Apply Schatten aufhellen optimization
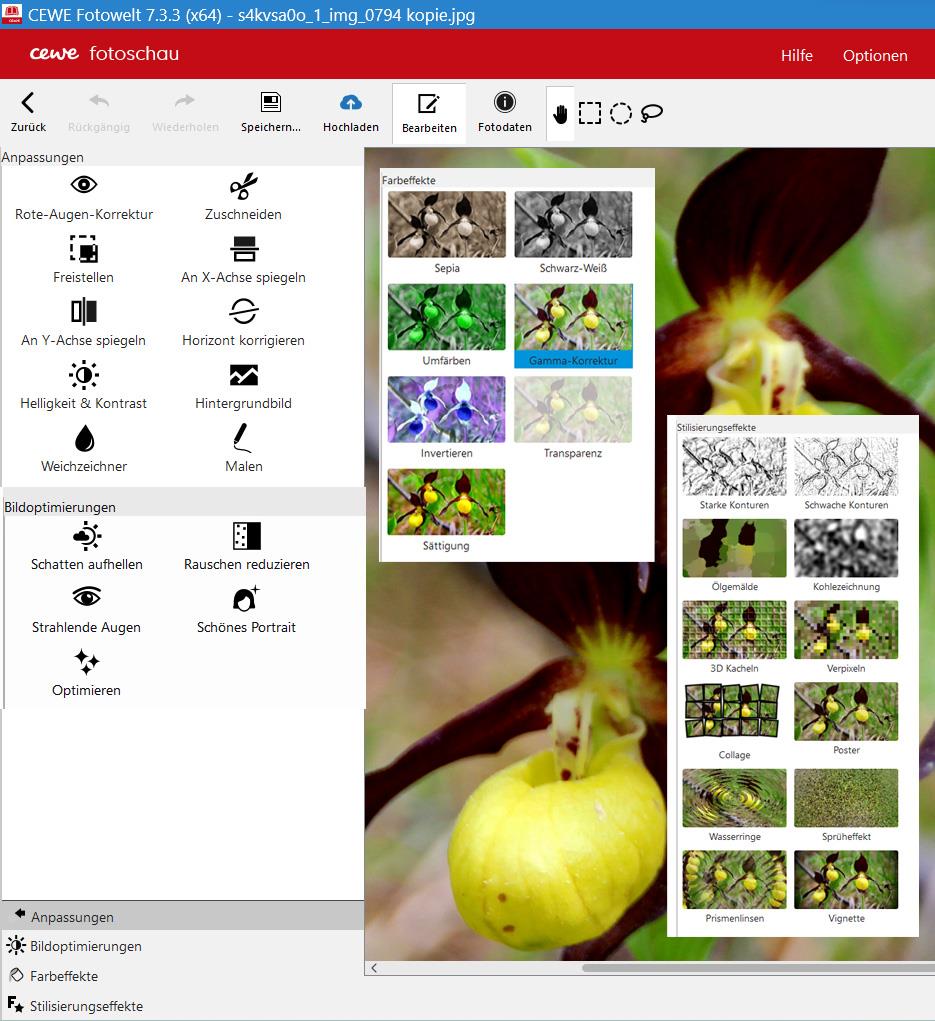This screenshot has height=1021, width=935. click(87, 548)
